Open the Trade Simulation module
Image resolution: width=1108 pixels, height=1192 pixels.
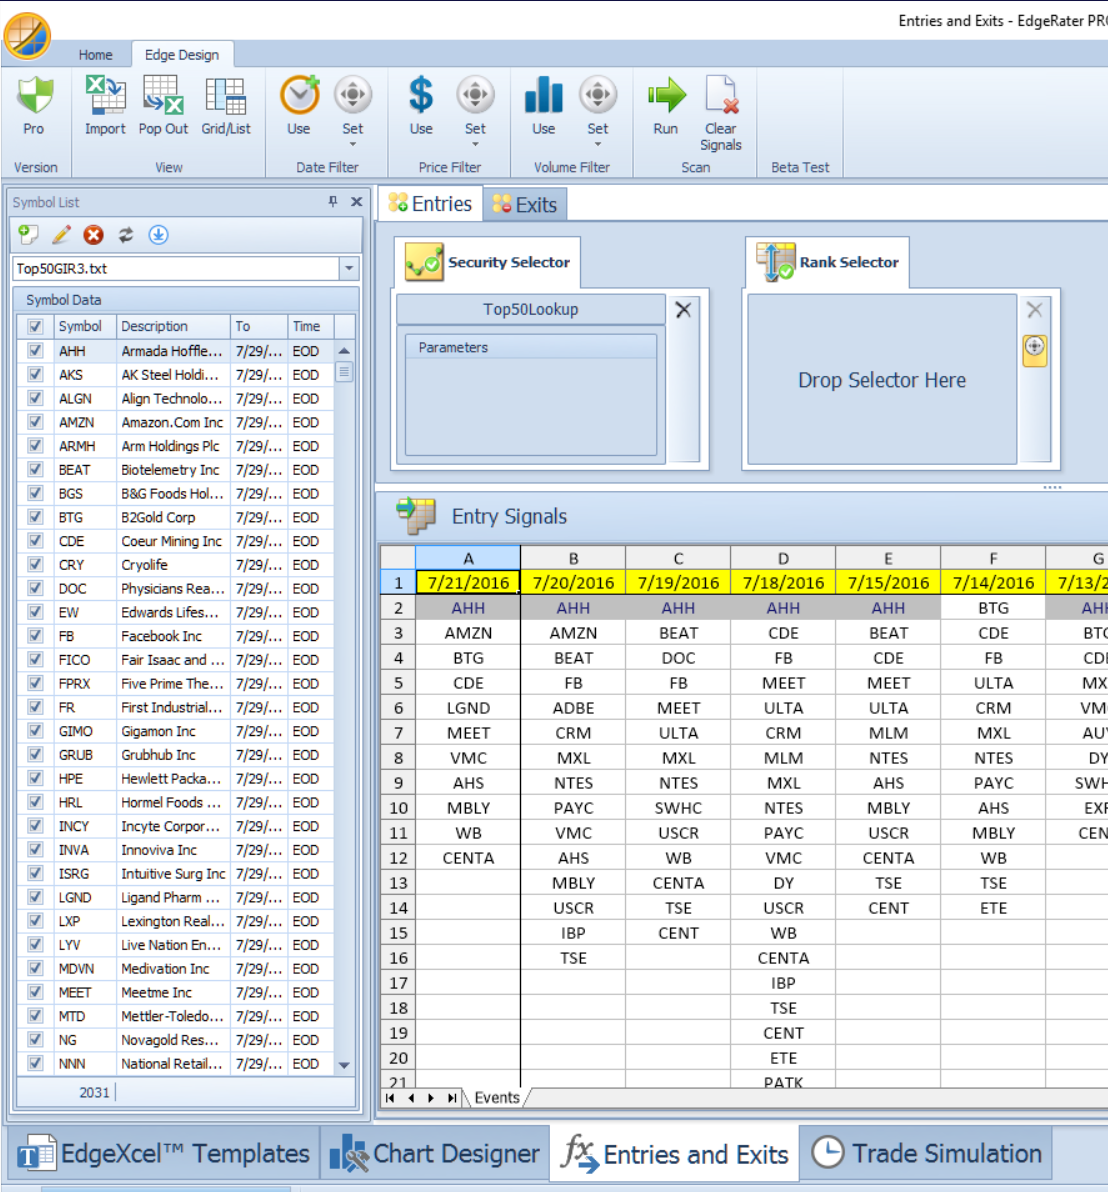[926, 1153]
